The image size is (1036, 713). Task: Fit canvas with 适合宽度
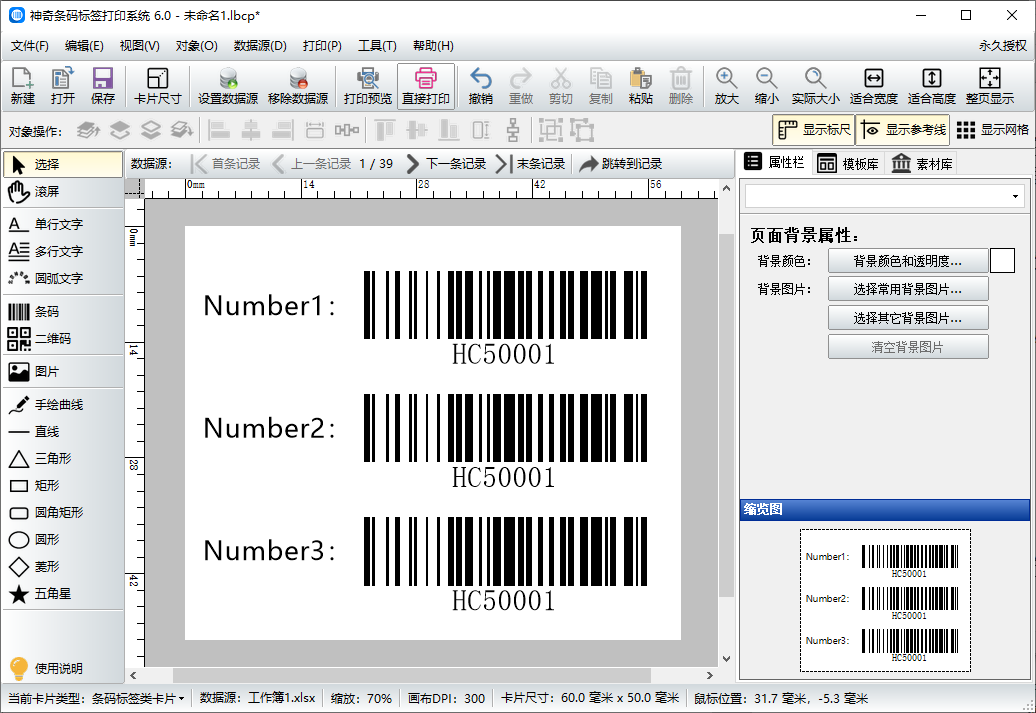click(x=873, y=85)
